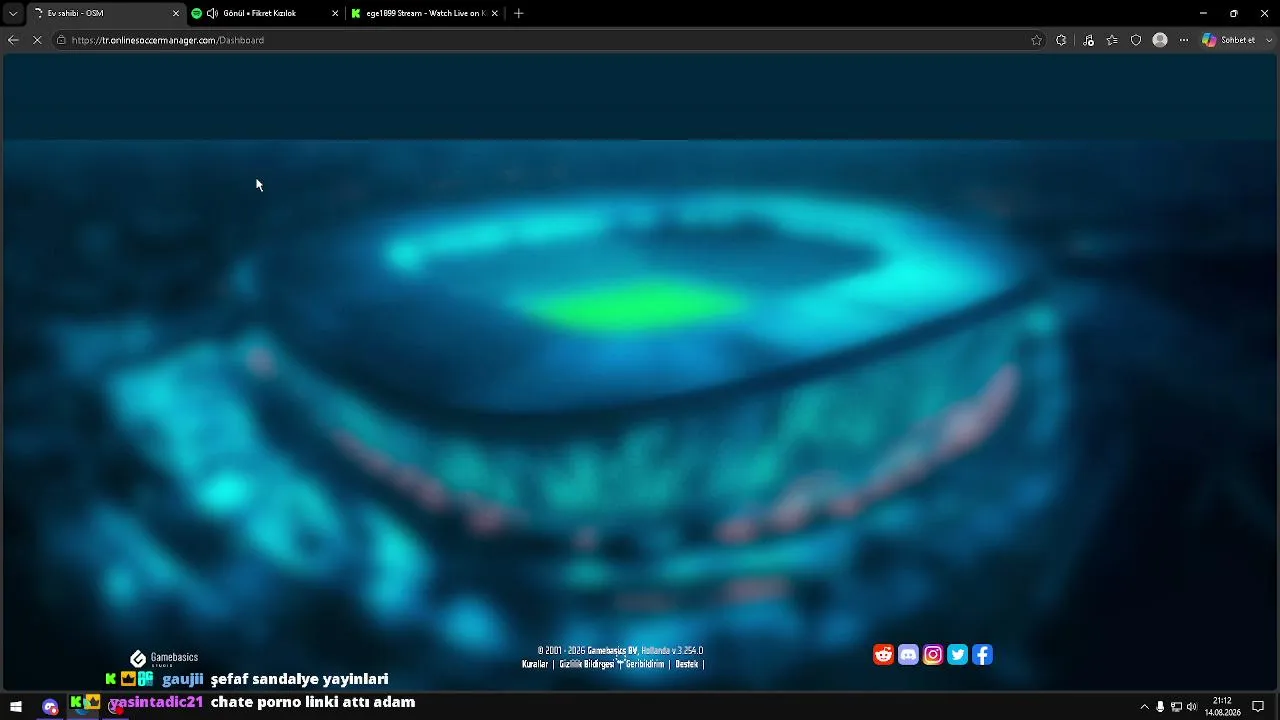Close the Ev sahibi - OSM tab
The image size is (1280, 720).
point(176,13)
